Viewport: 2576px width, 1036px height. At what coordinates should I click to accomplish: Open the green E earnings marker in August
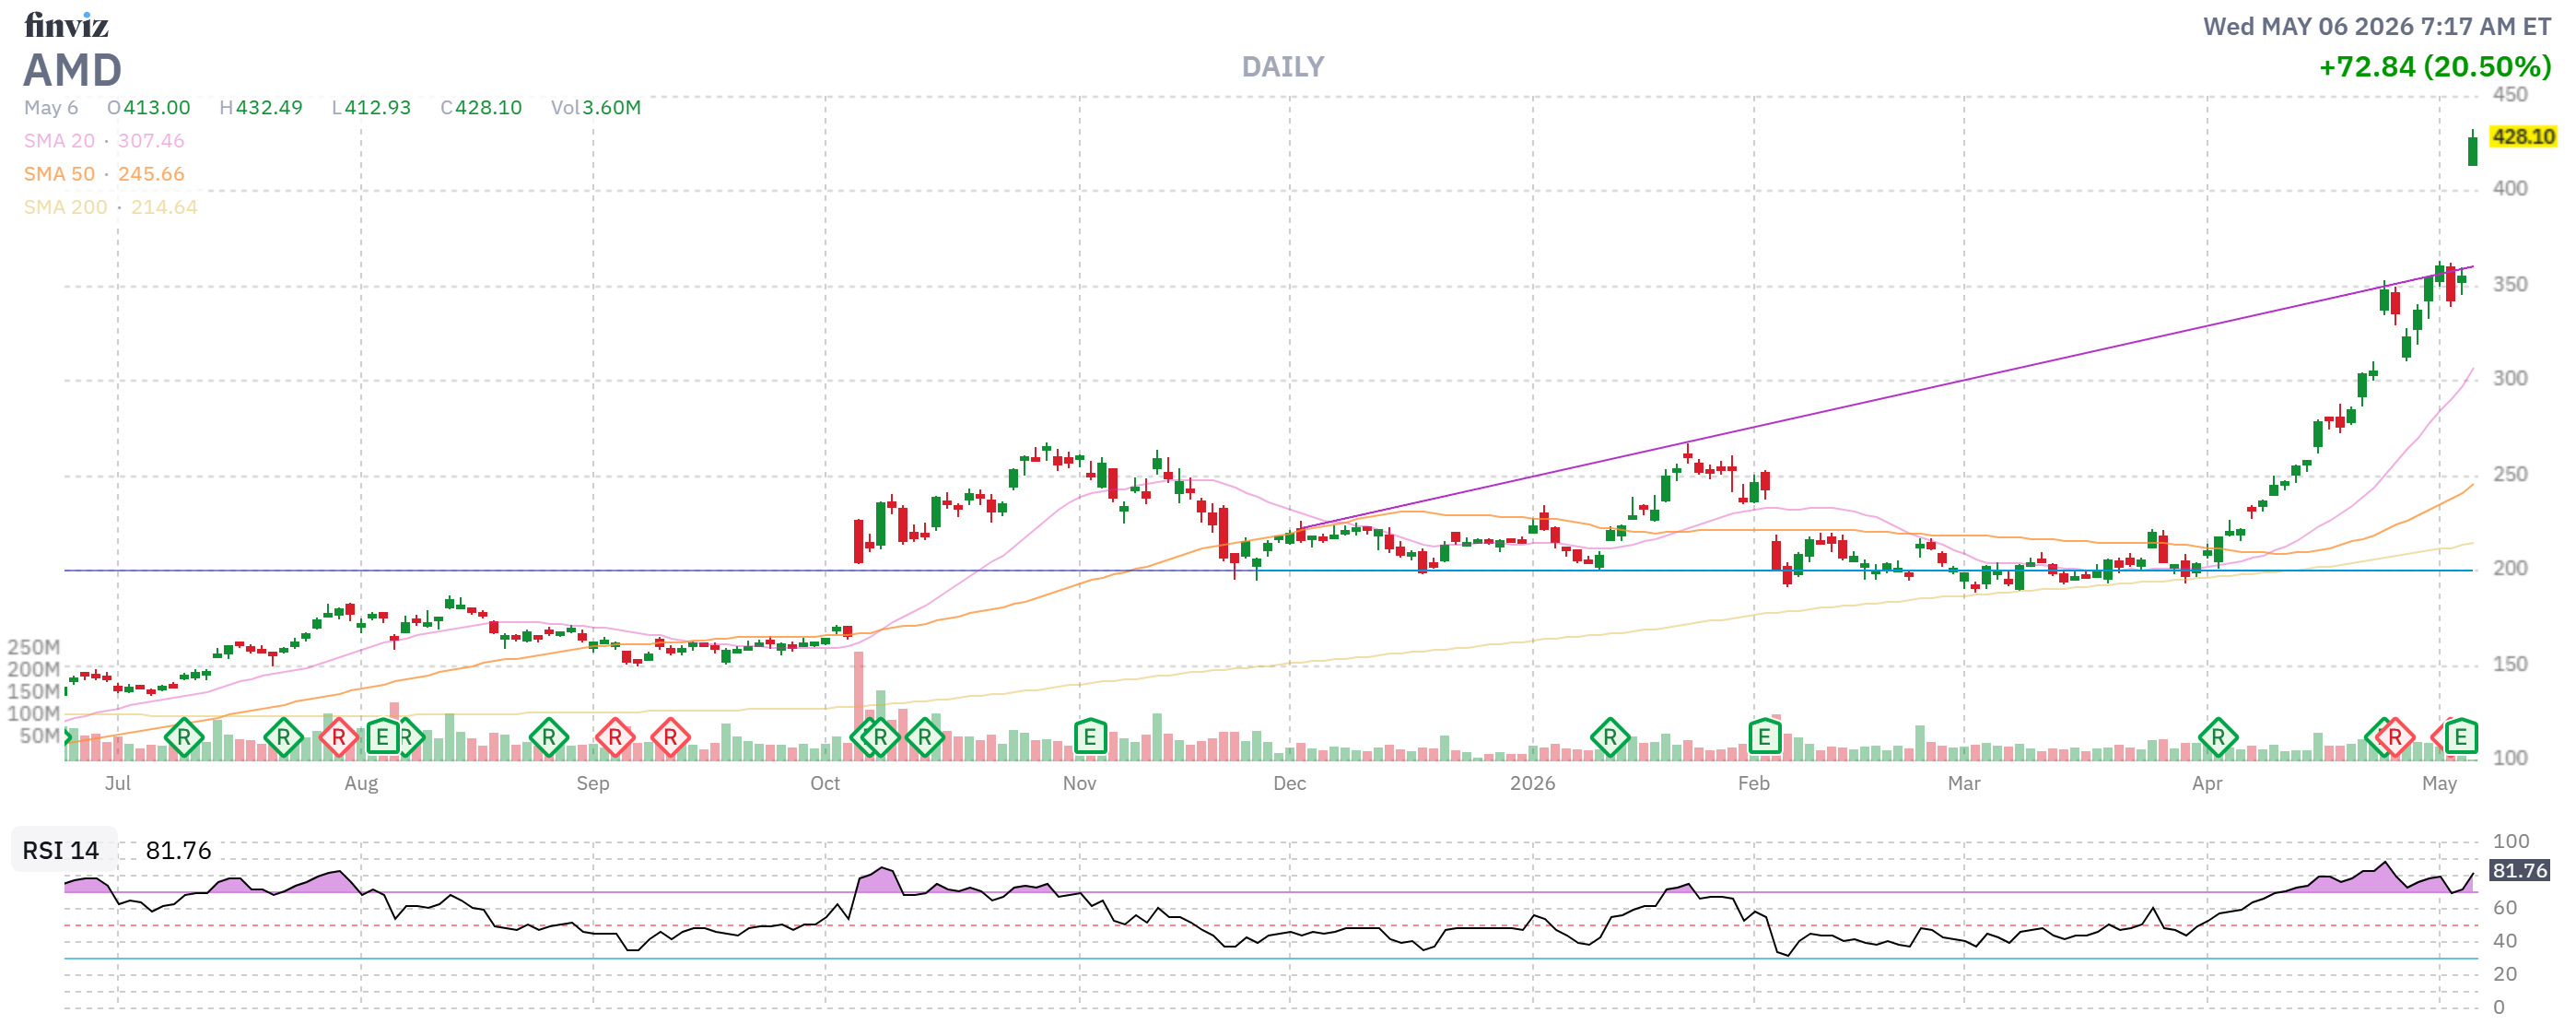click(x=382, y=738)
